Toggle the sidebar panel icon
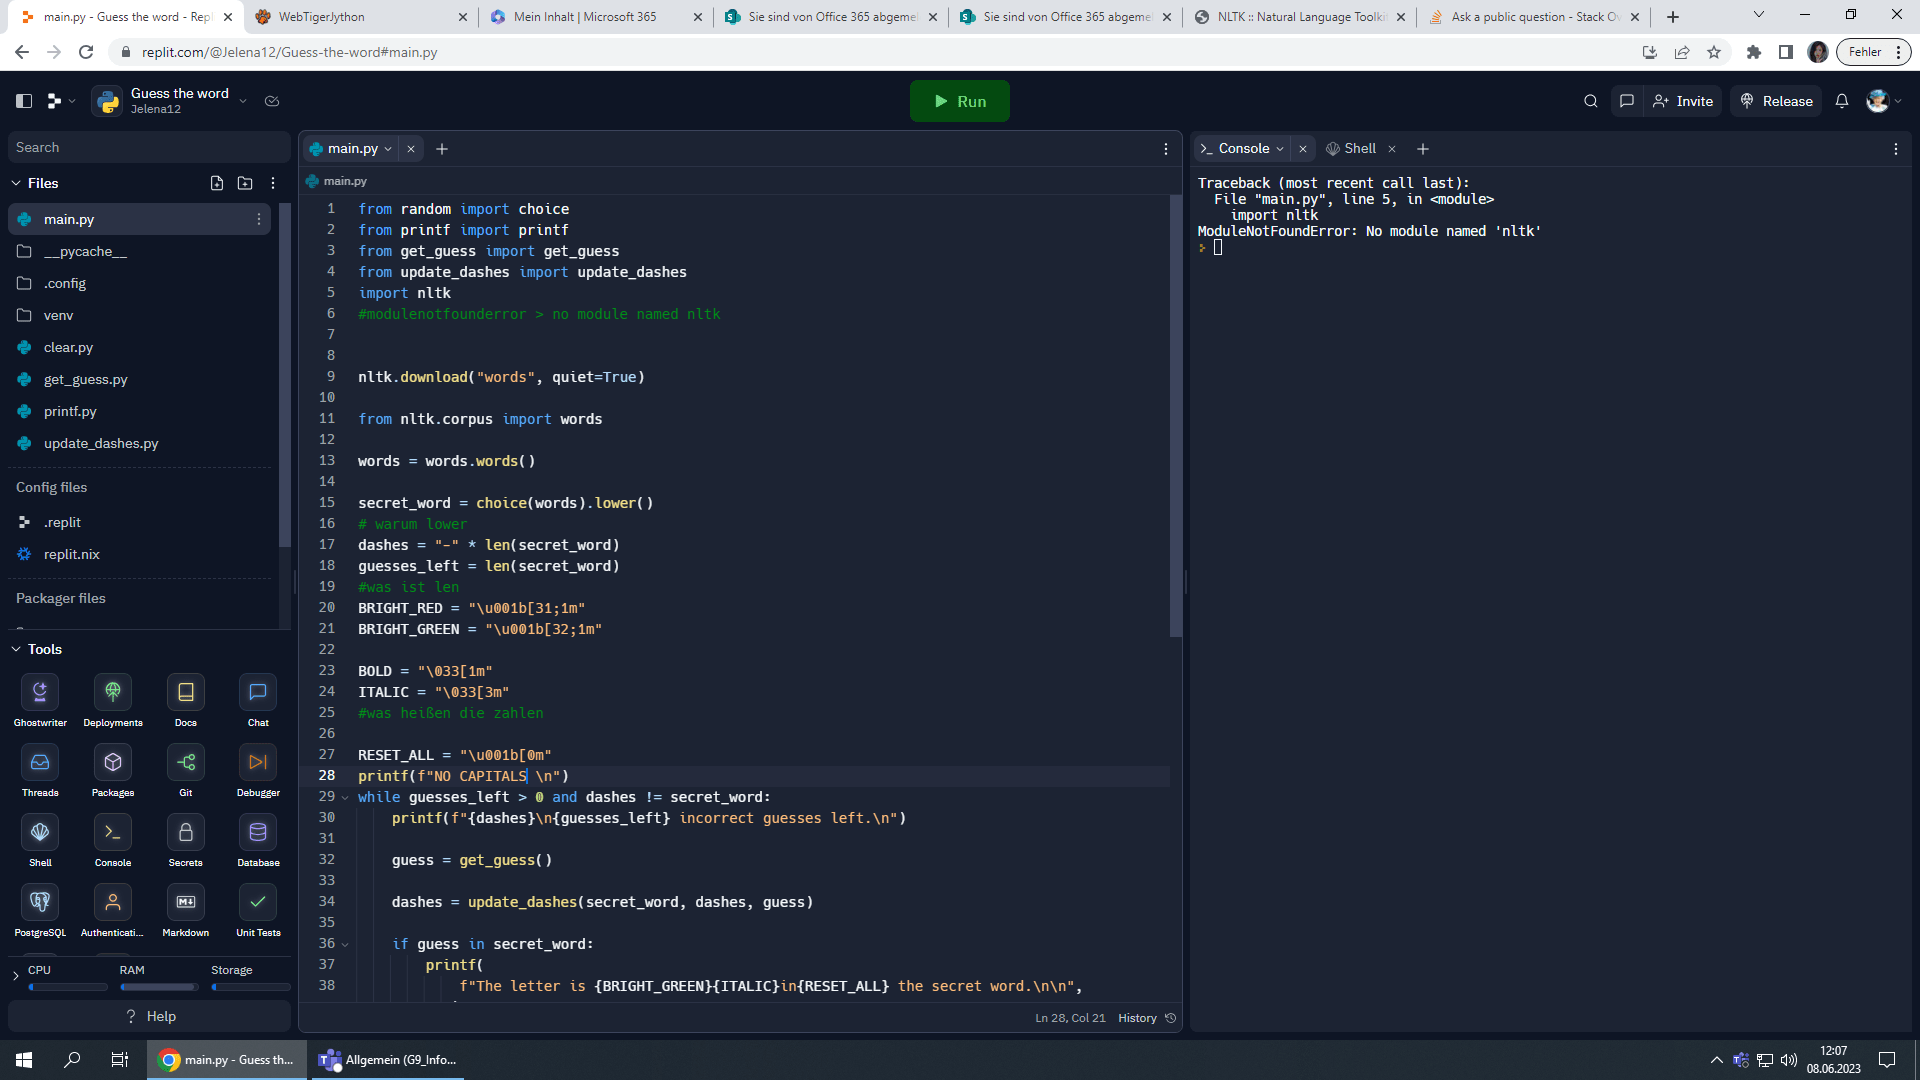The width and height of the screenshot is (1920, 1080). point(24,101)
